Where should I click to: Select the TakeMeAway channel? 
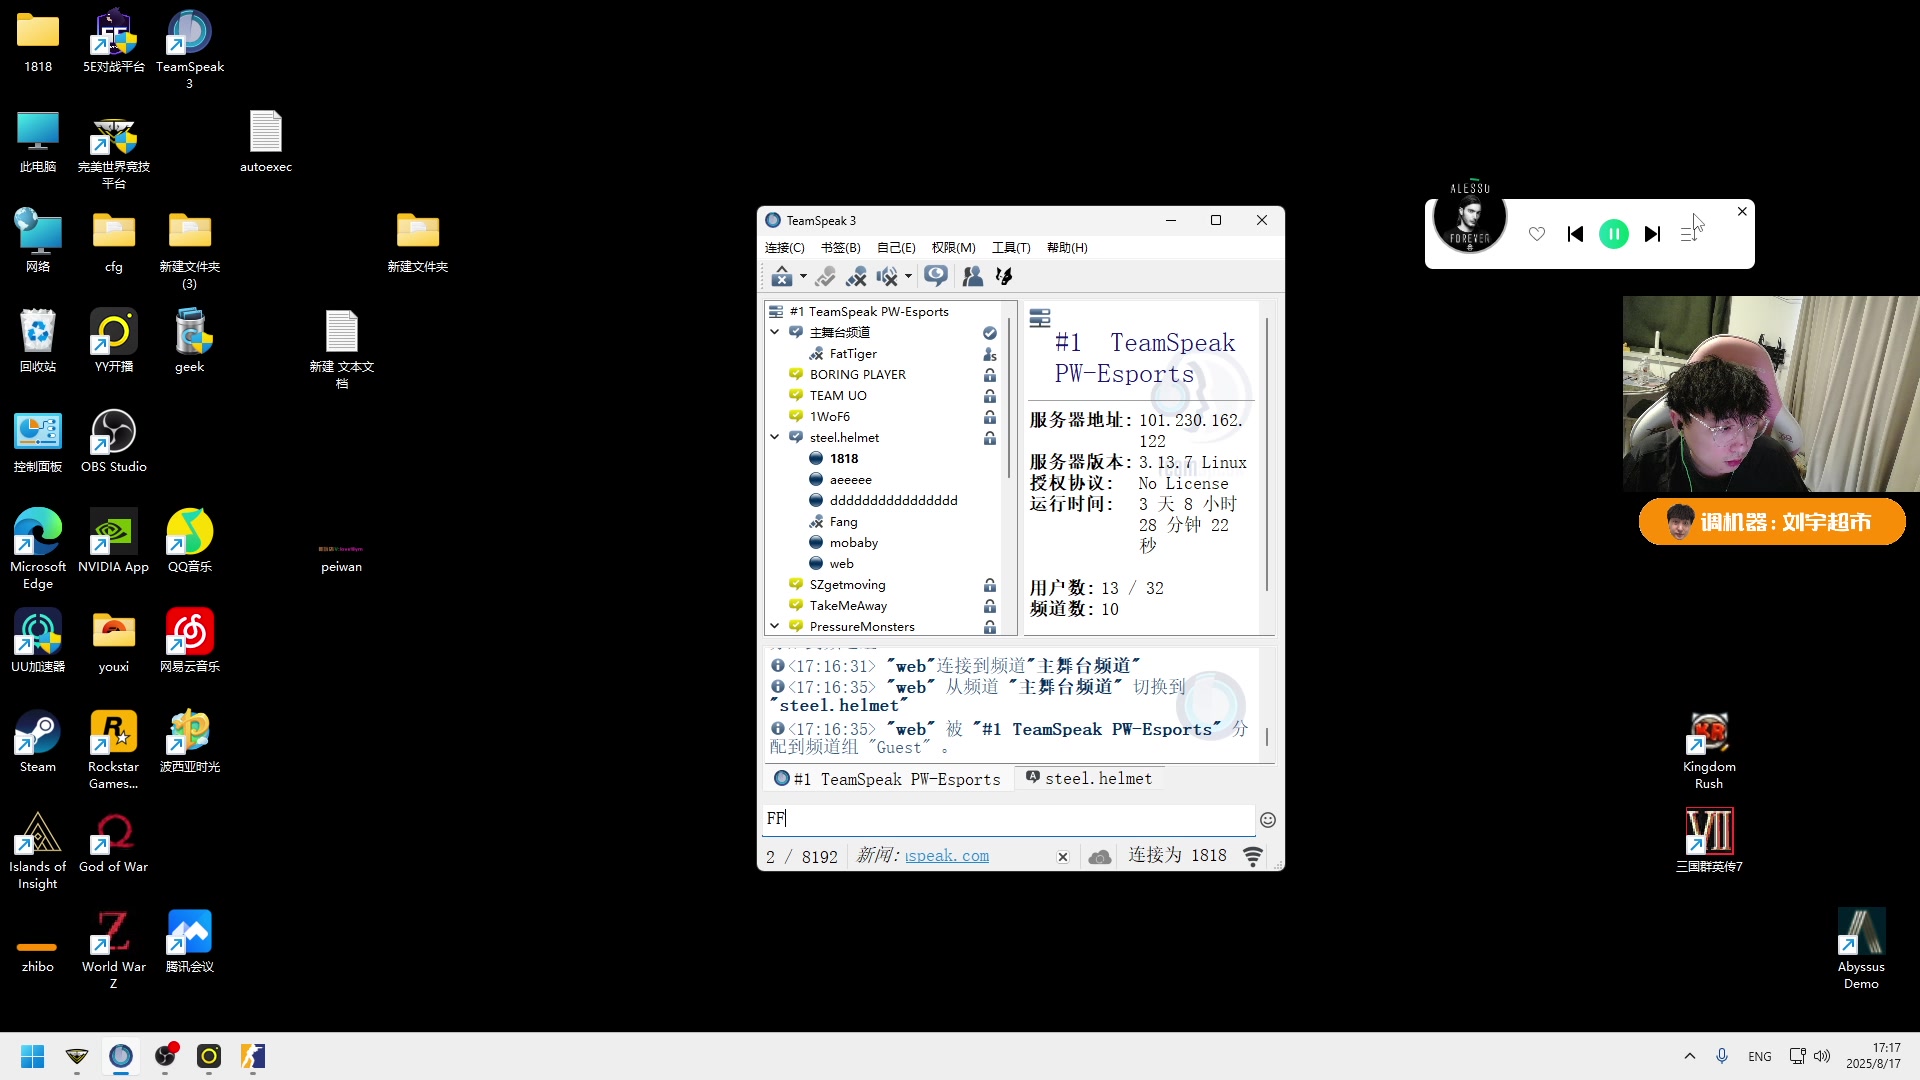[x=848, y=606]
